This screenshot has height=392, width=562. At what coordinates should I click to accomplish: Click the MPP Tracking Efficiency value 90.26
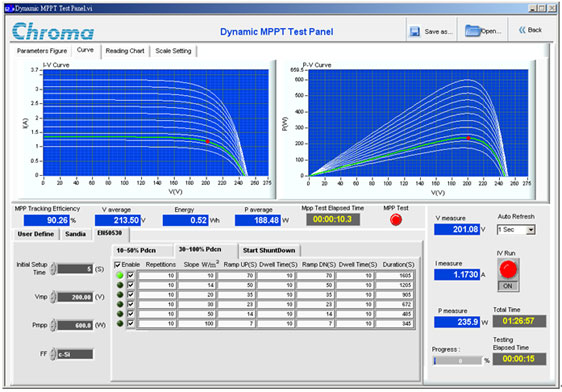47,220
